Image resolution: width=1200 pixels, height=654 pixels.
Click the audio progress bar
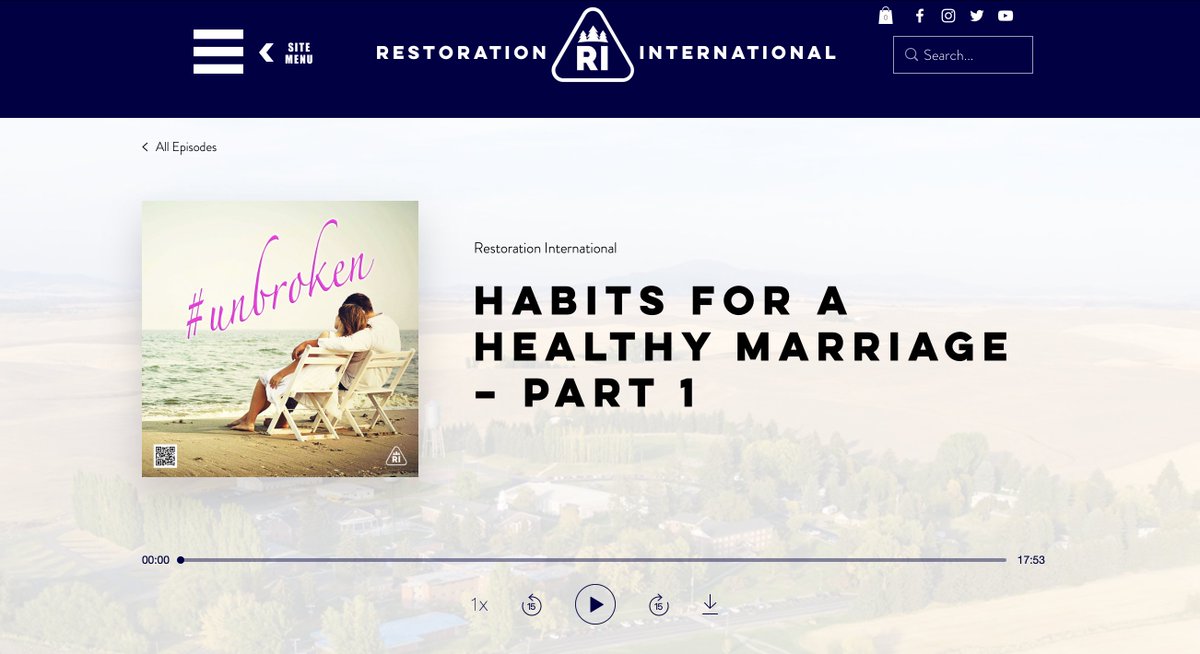click(593, 560)
